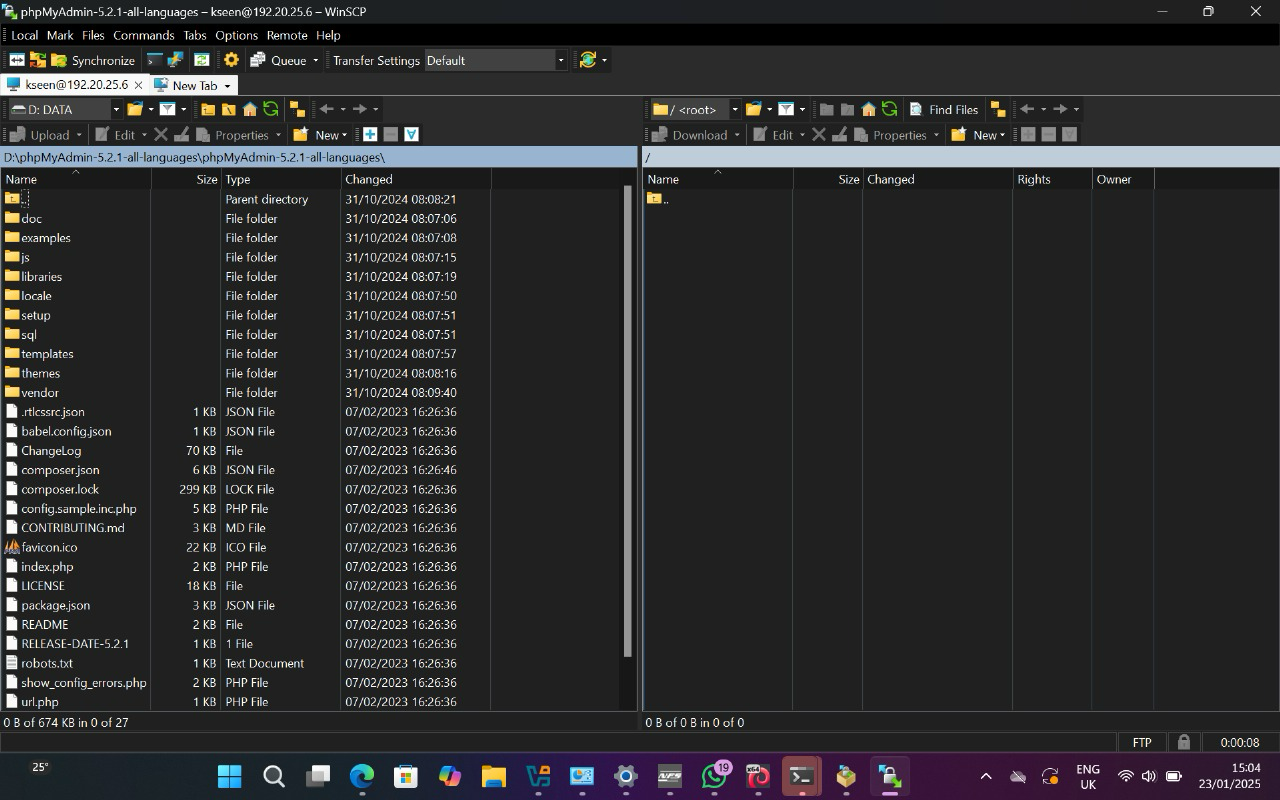Go to local home directory icon
The width and height of the screenshot is (1280, 800).
coord(250,109)
